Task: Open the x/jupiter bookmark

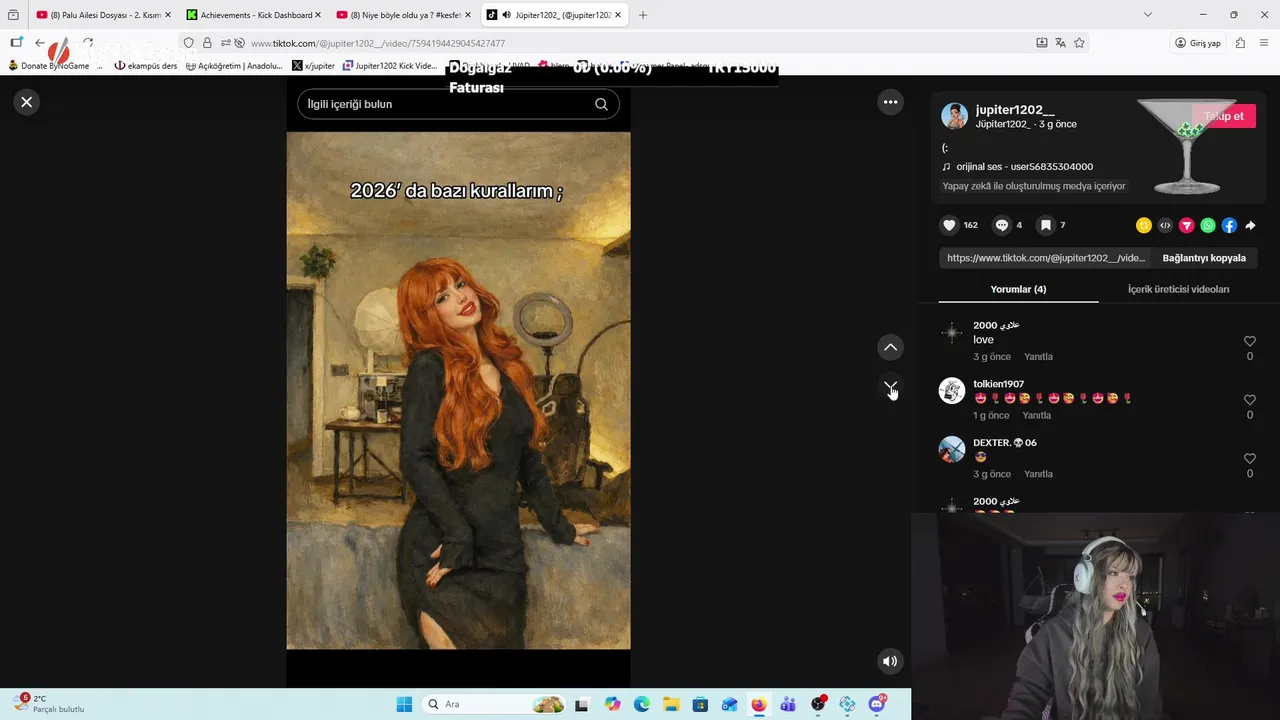Action: pos(313,66)
